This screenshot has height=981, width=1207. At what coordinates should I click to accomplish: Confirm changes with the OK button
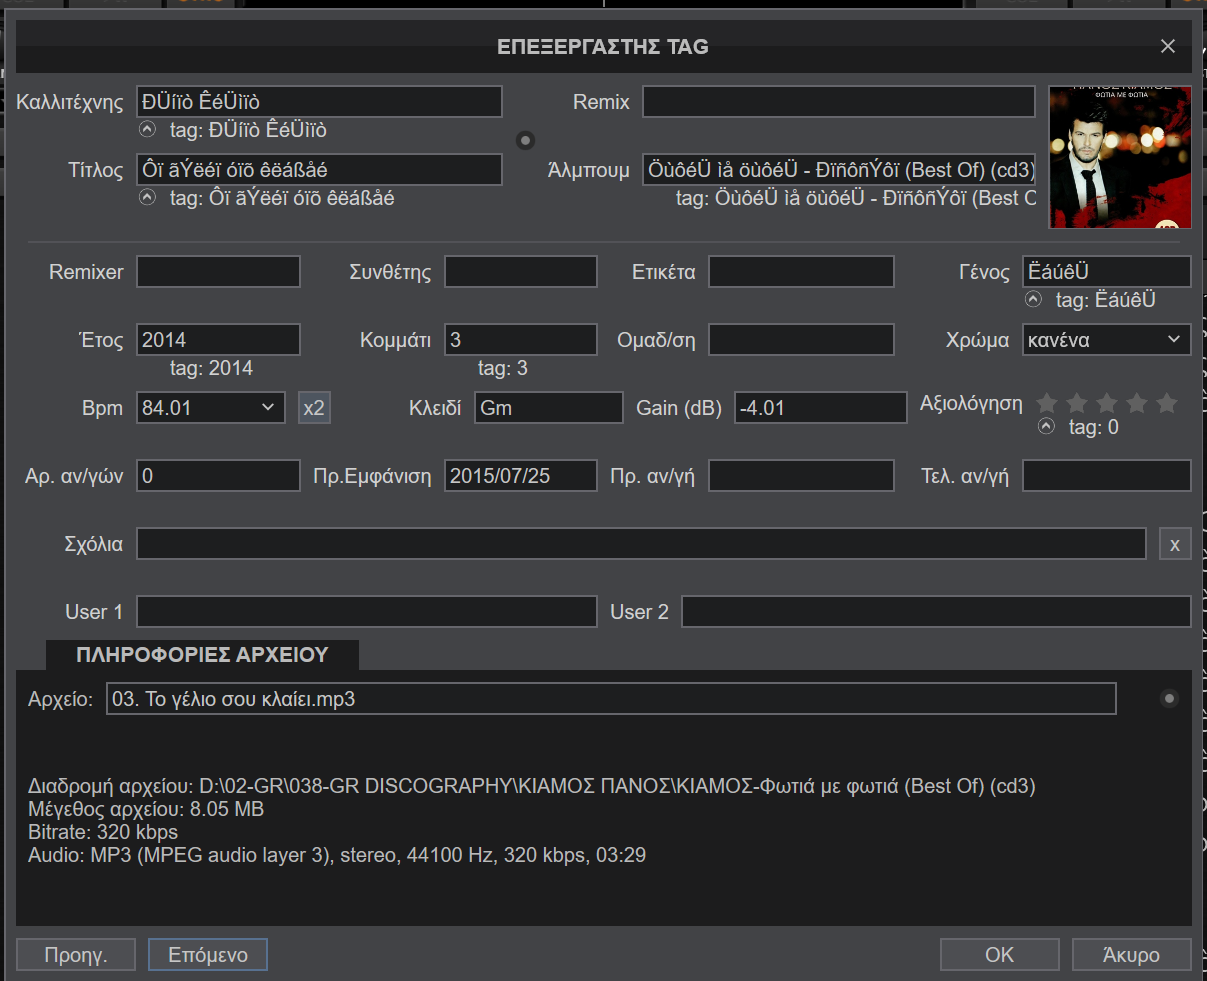tap(999, 954)
